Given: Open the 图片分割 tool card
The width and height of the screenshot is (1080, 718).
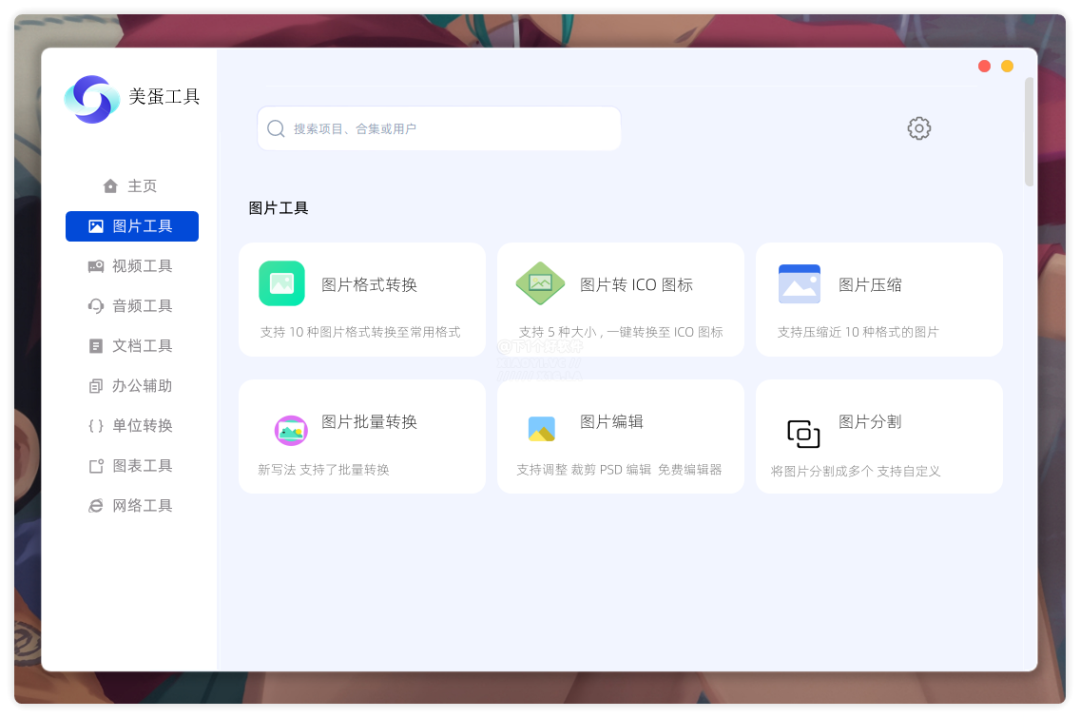Looking at the screenshot, I should [879, 435].
